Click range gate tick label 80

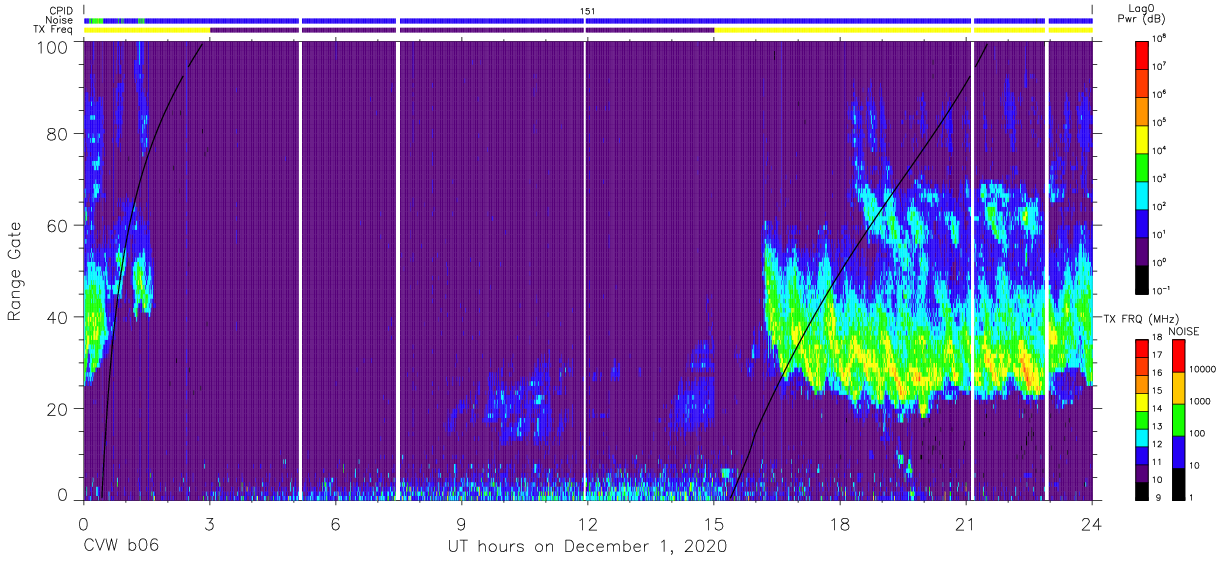[59, 134]
